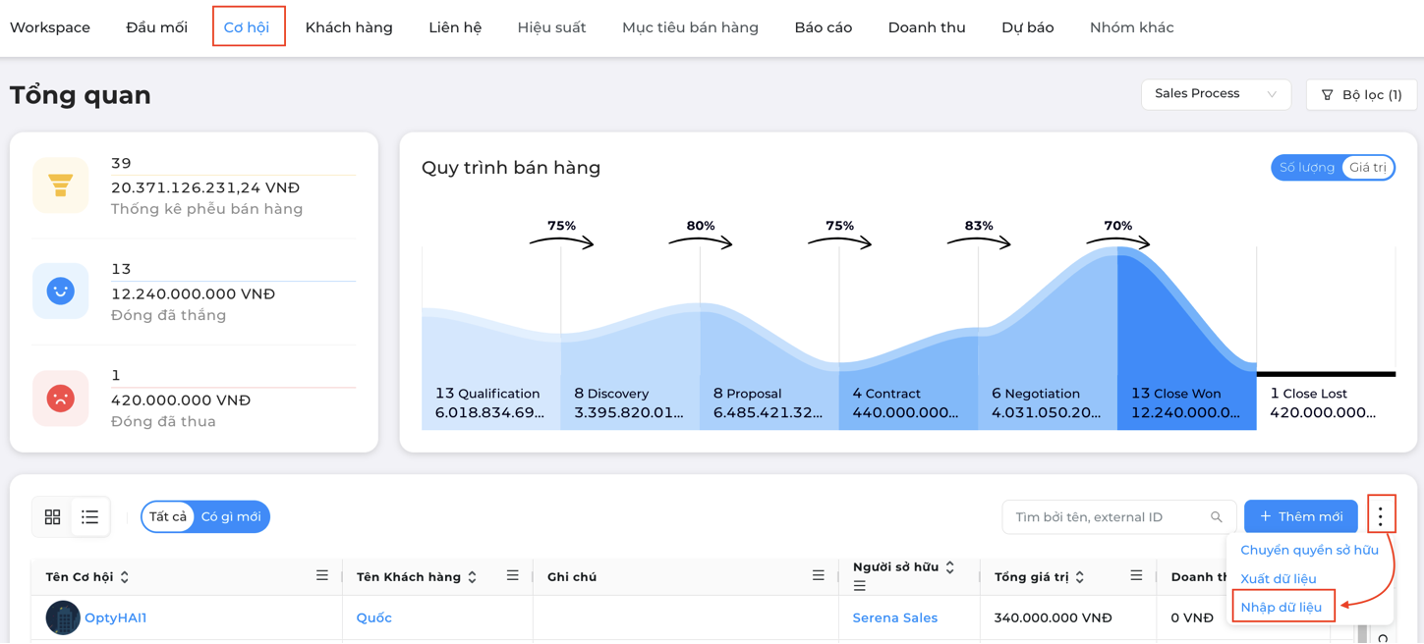Click the smiley Closed Won icon

(61, 292)
